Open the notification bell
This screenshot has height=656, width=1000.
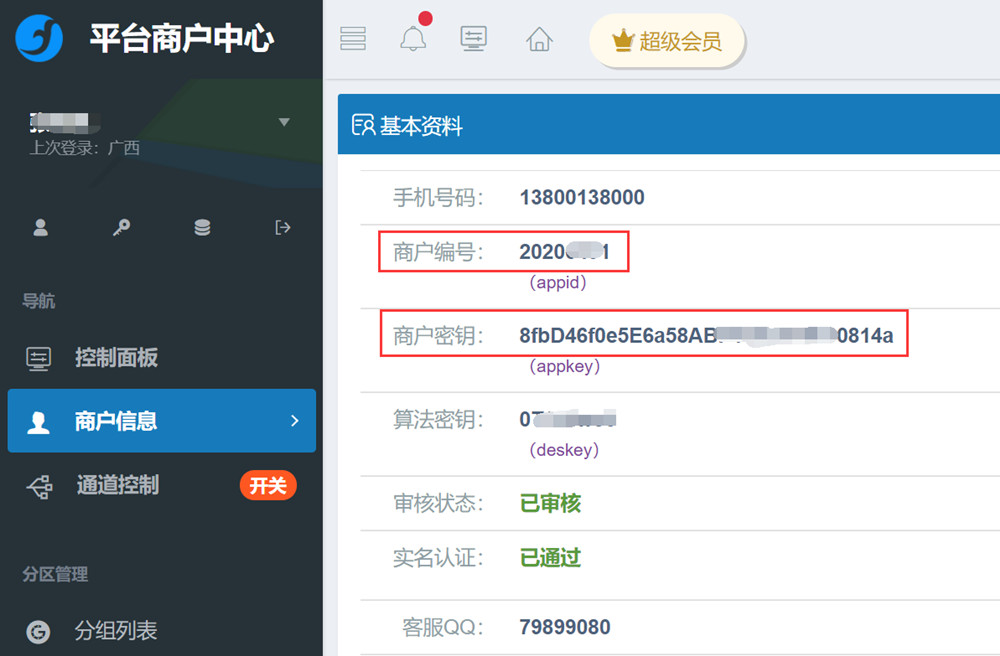[413, 39]
